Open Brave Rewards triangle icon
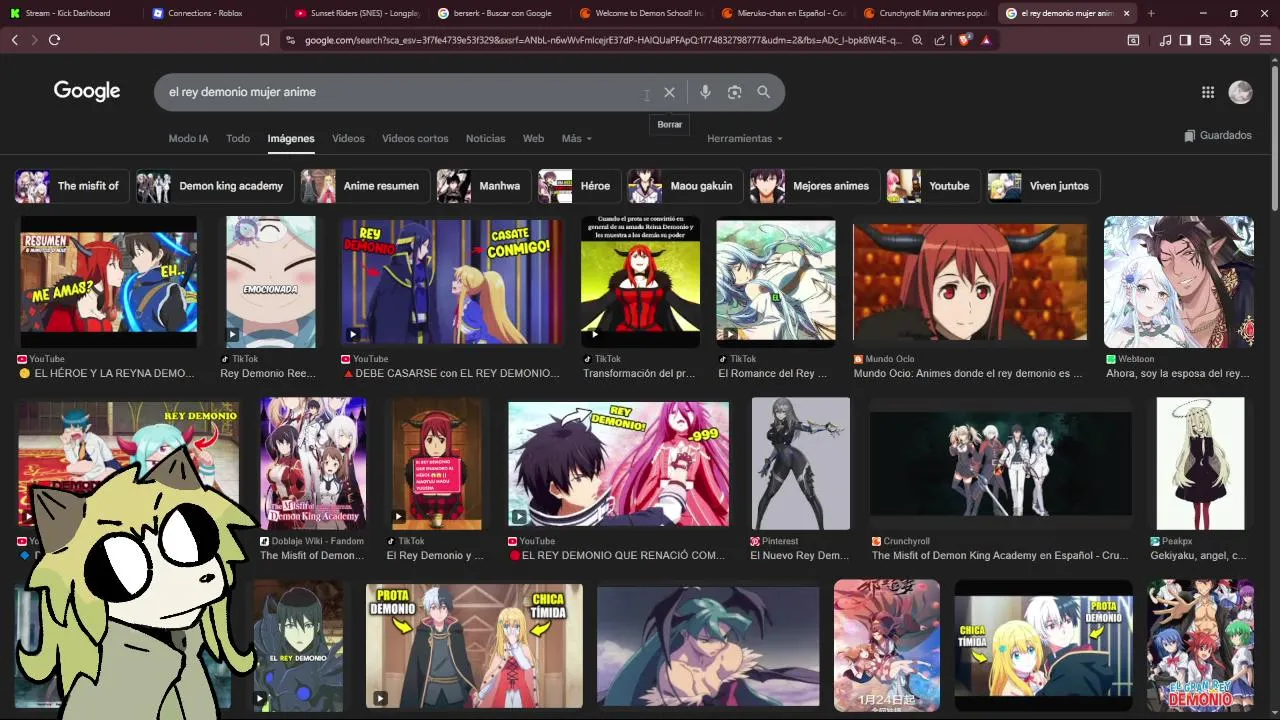 click(986, 40)
